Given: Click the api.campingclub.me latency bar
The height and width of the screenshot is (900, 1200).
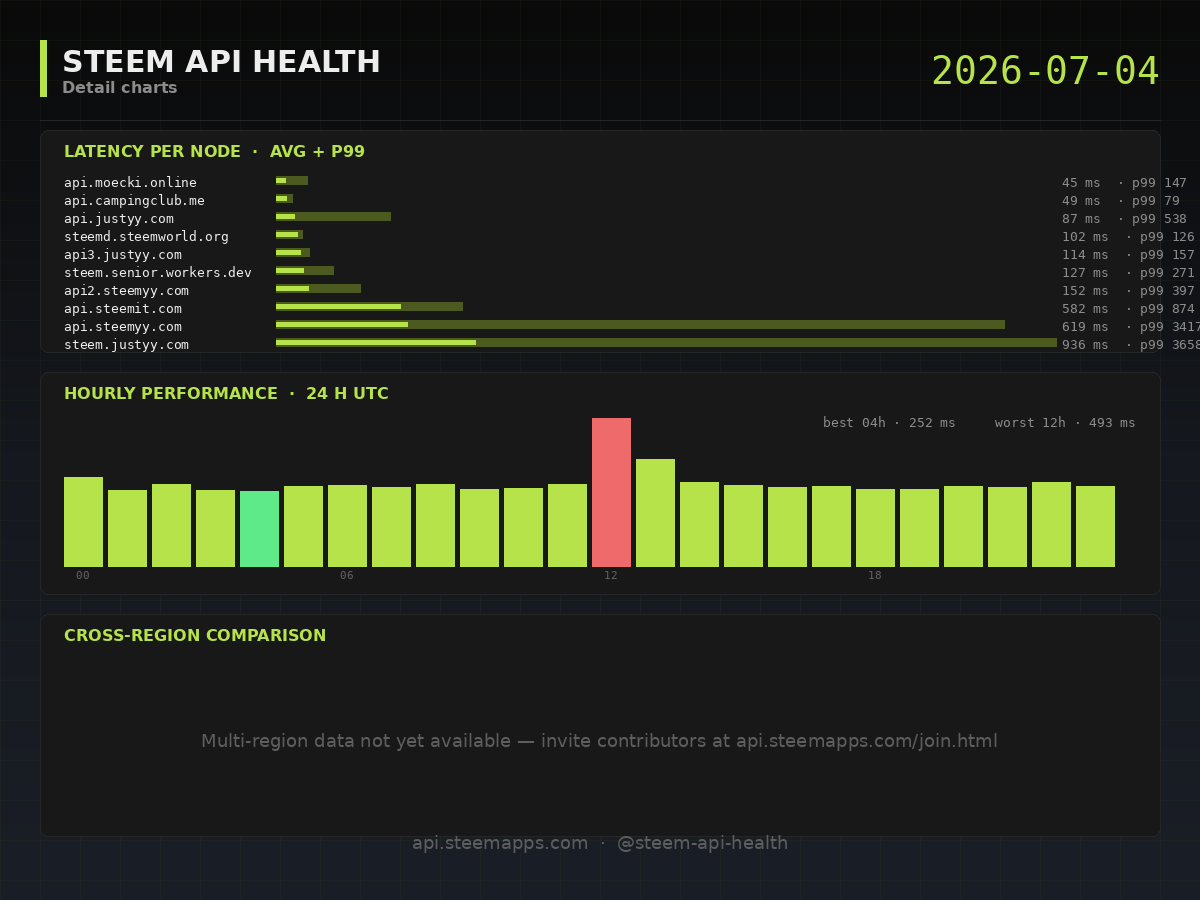Looking at the screenshot, I should click(x=284, y=199).
